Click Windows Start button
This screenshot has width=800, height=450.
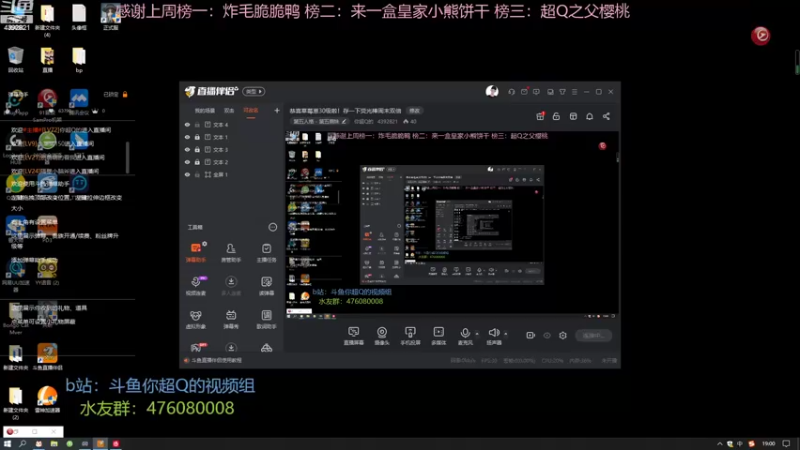[x=7, y=444]
